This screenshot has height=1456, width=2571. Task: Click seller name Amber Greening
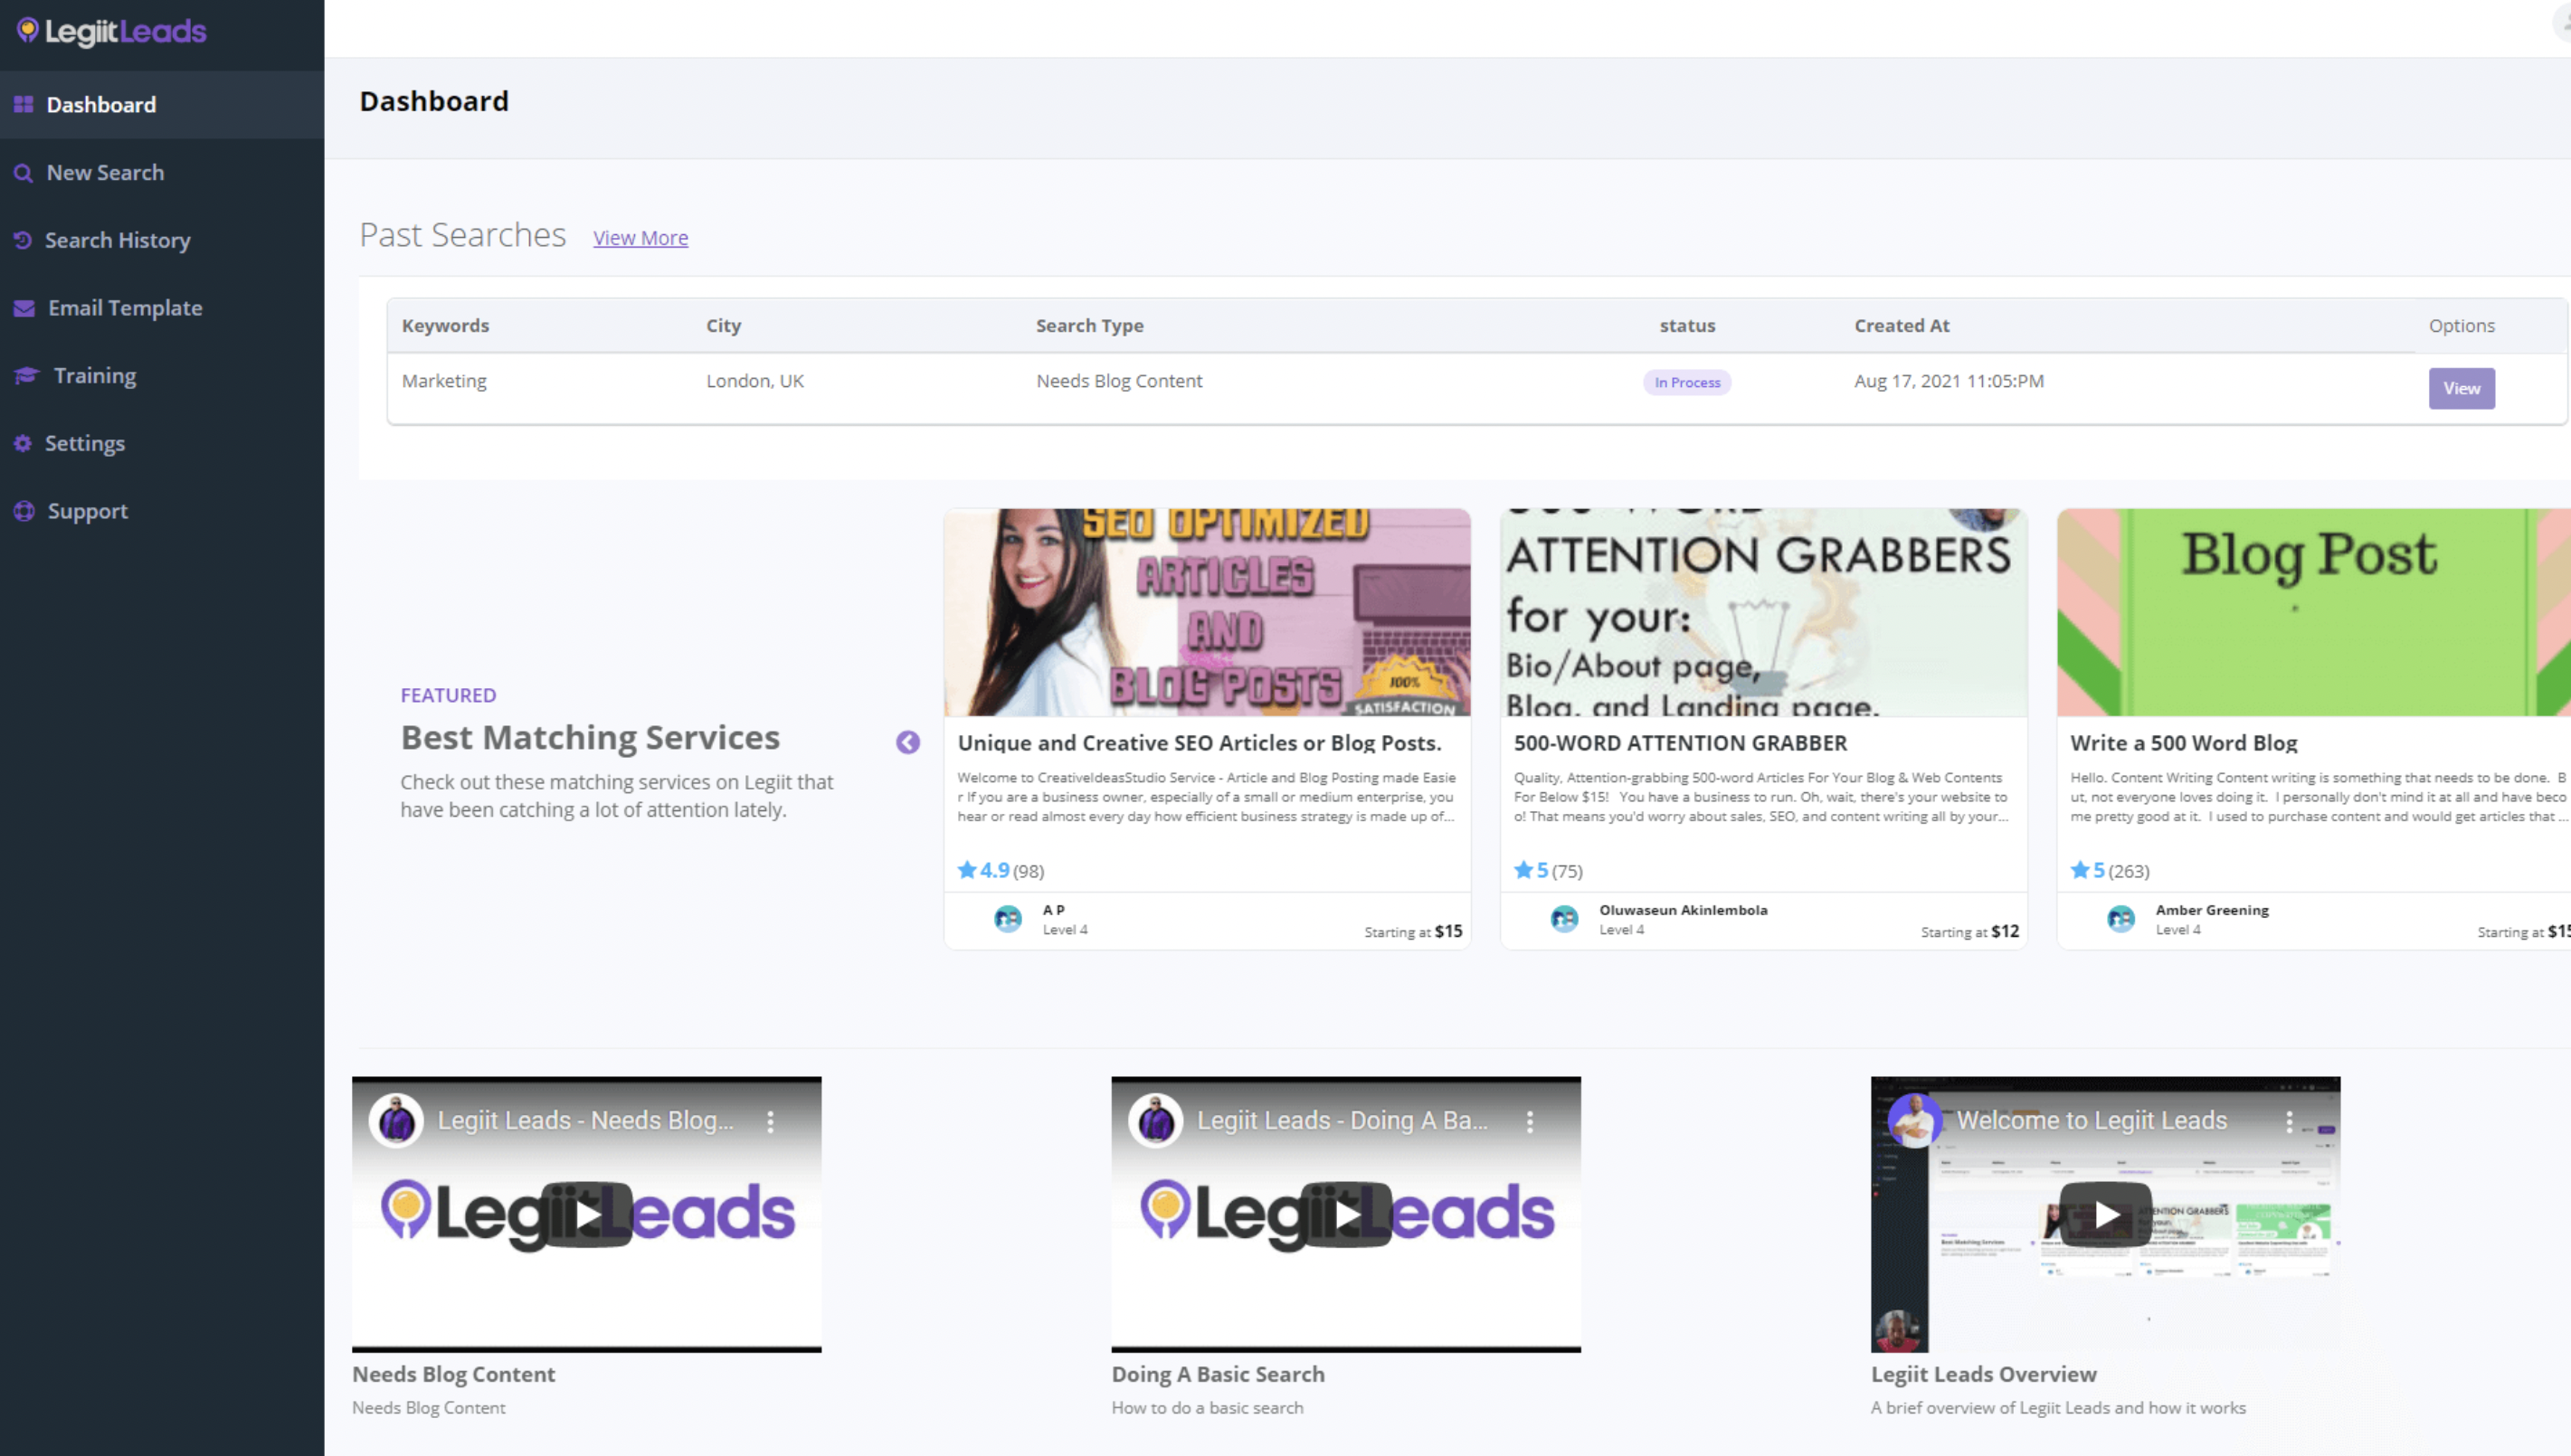coord(2211,910)
